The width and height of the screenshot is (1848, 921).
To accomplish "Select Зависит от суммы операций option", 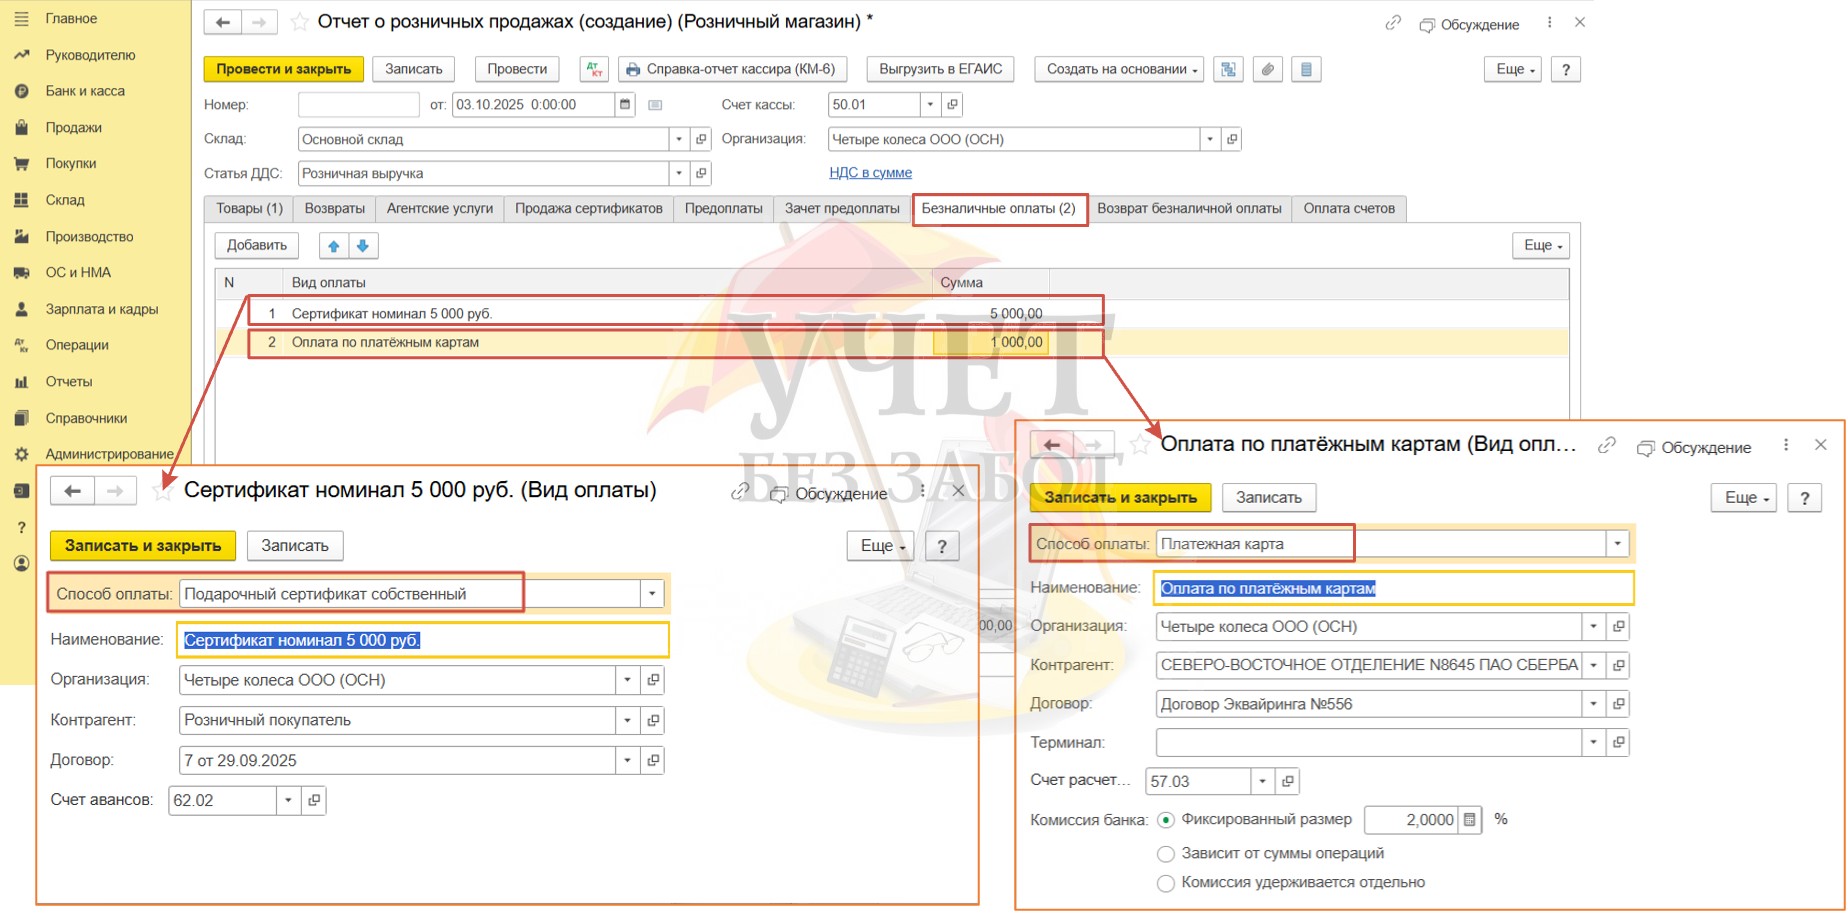I will (x=1166, y=854).
